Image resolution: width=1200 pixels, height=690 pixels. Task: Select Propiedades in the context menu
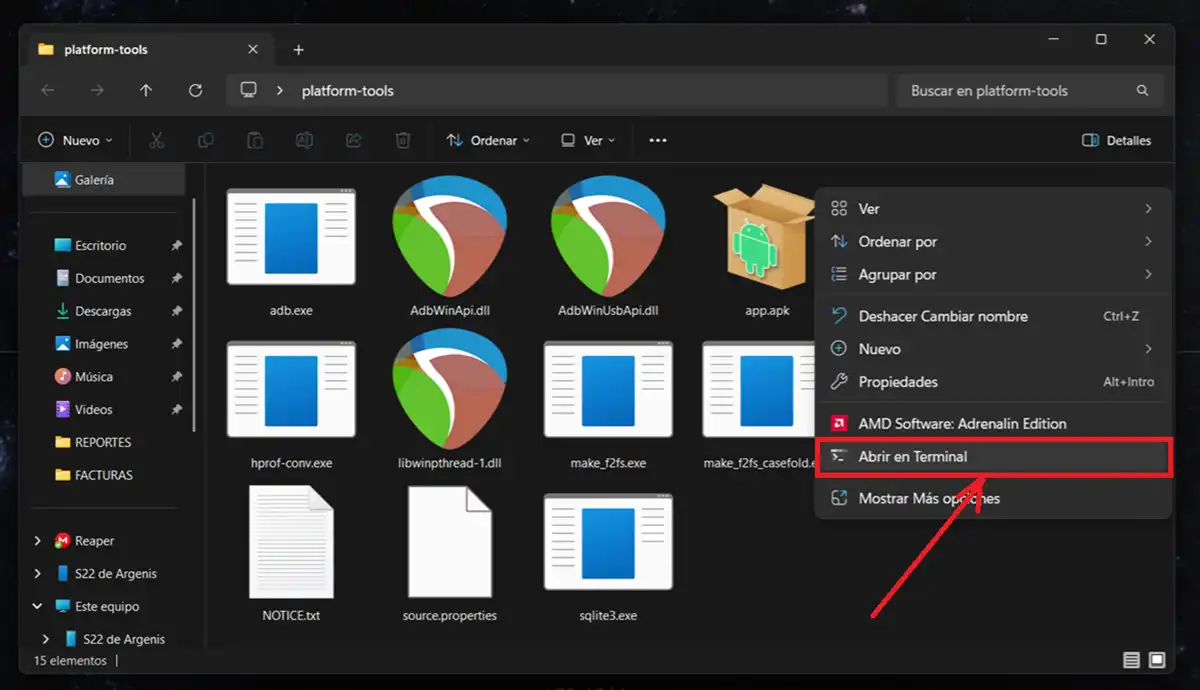click(x=898, y=382)
